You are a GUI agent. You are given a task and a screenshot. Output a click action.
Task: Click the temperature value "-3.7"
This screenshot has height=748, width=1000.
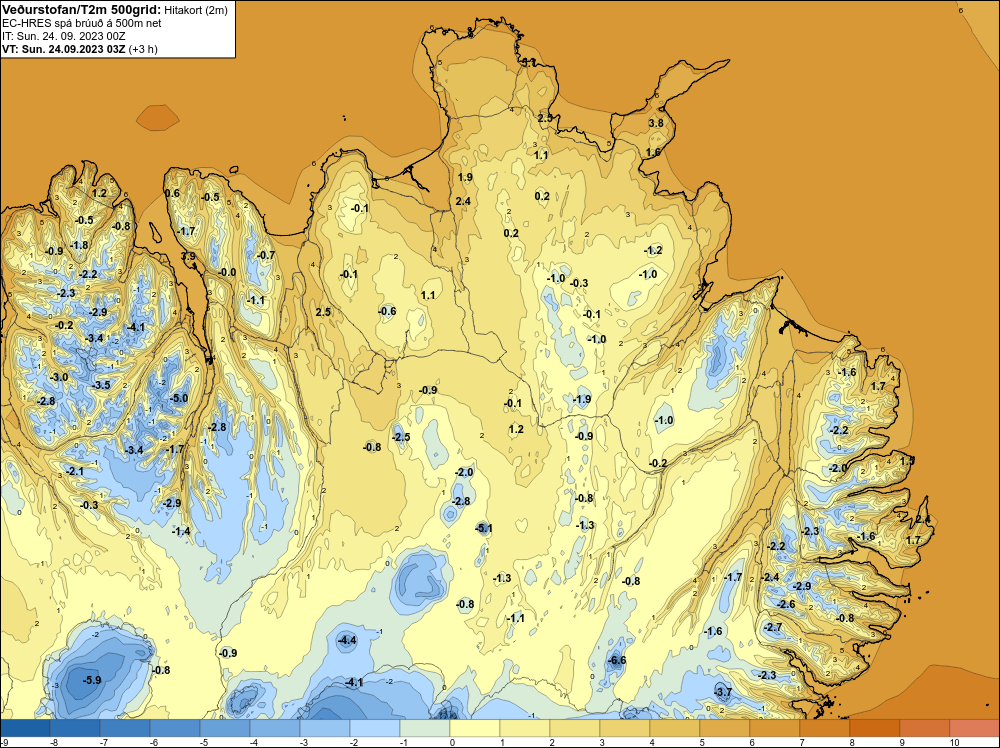[723, 693]
